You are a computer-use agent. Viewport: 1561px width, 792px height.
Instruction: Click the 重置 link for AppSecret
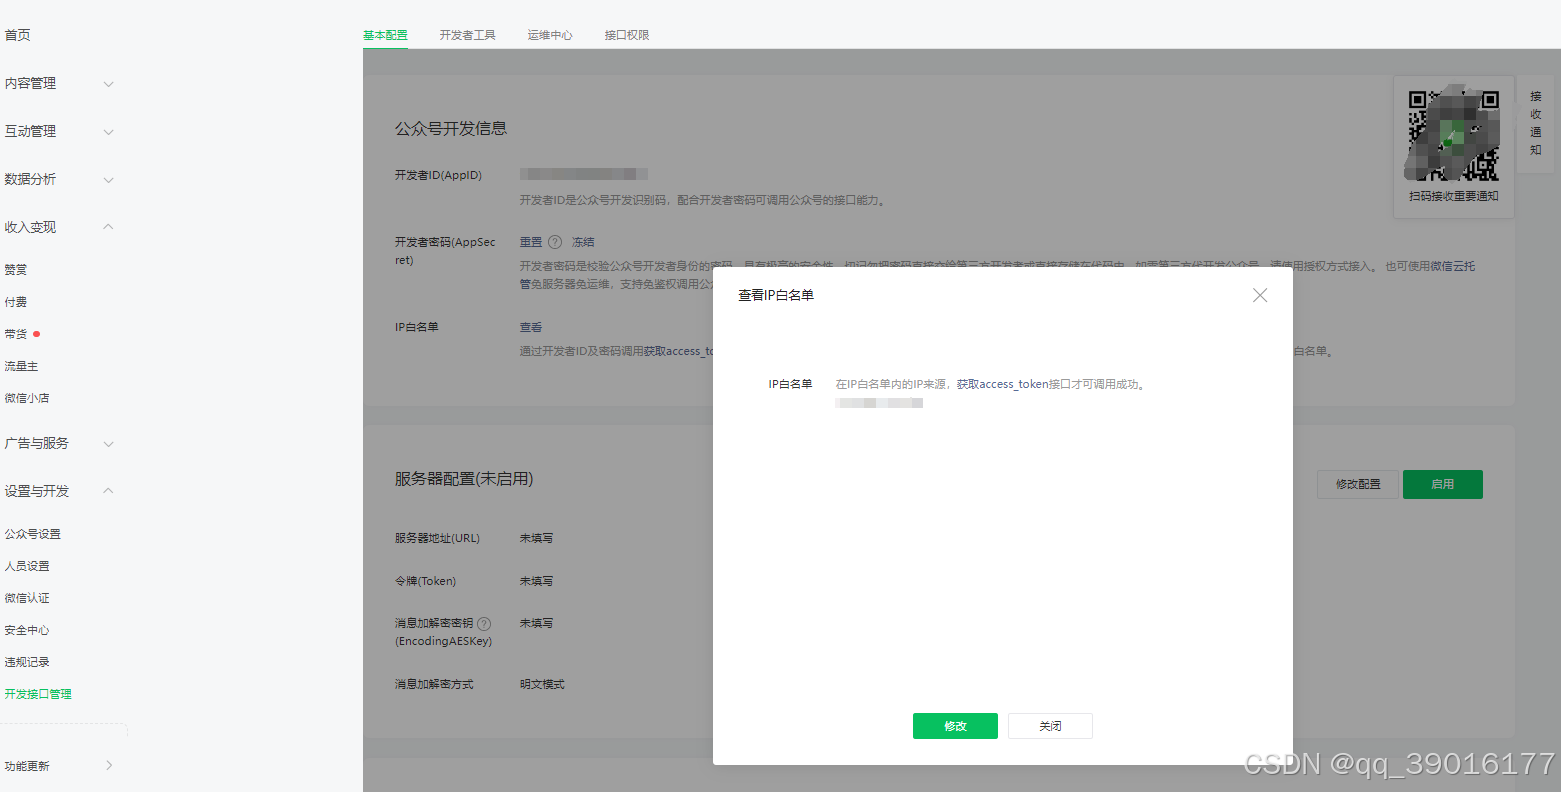tap(531, 242)
